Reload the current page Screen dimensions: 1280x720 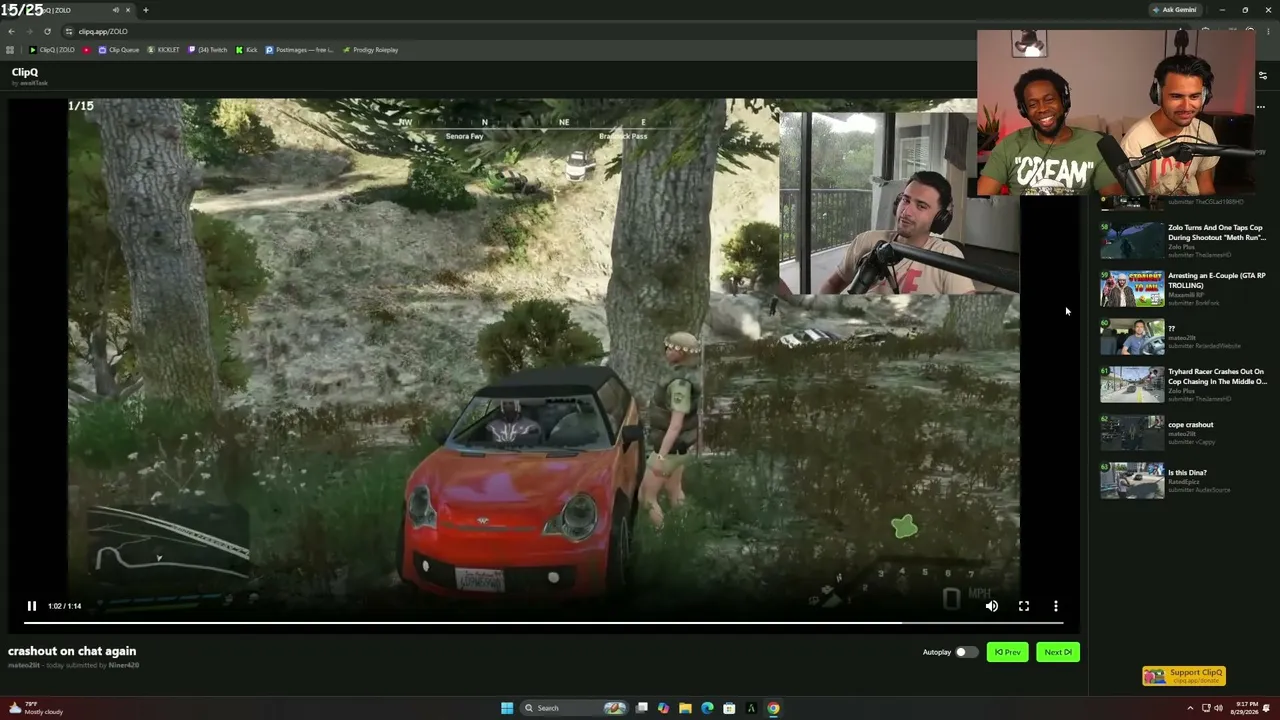pos(47,31)
